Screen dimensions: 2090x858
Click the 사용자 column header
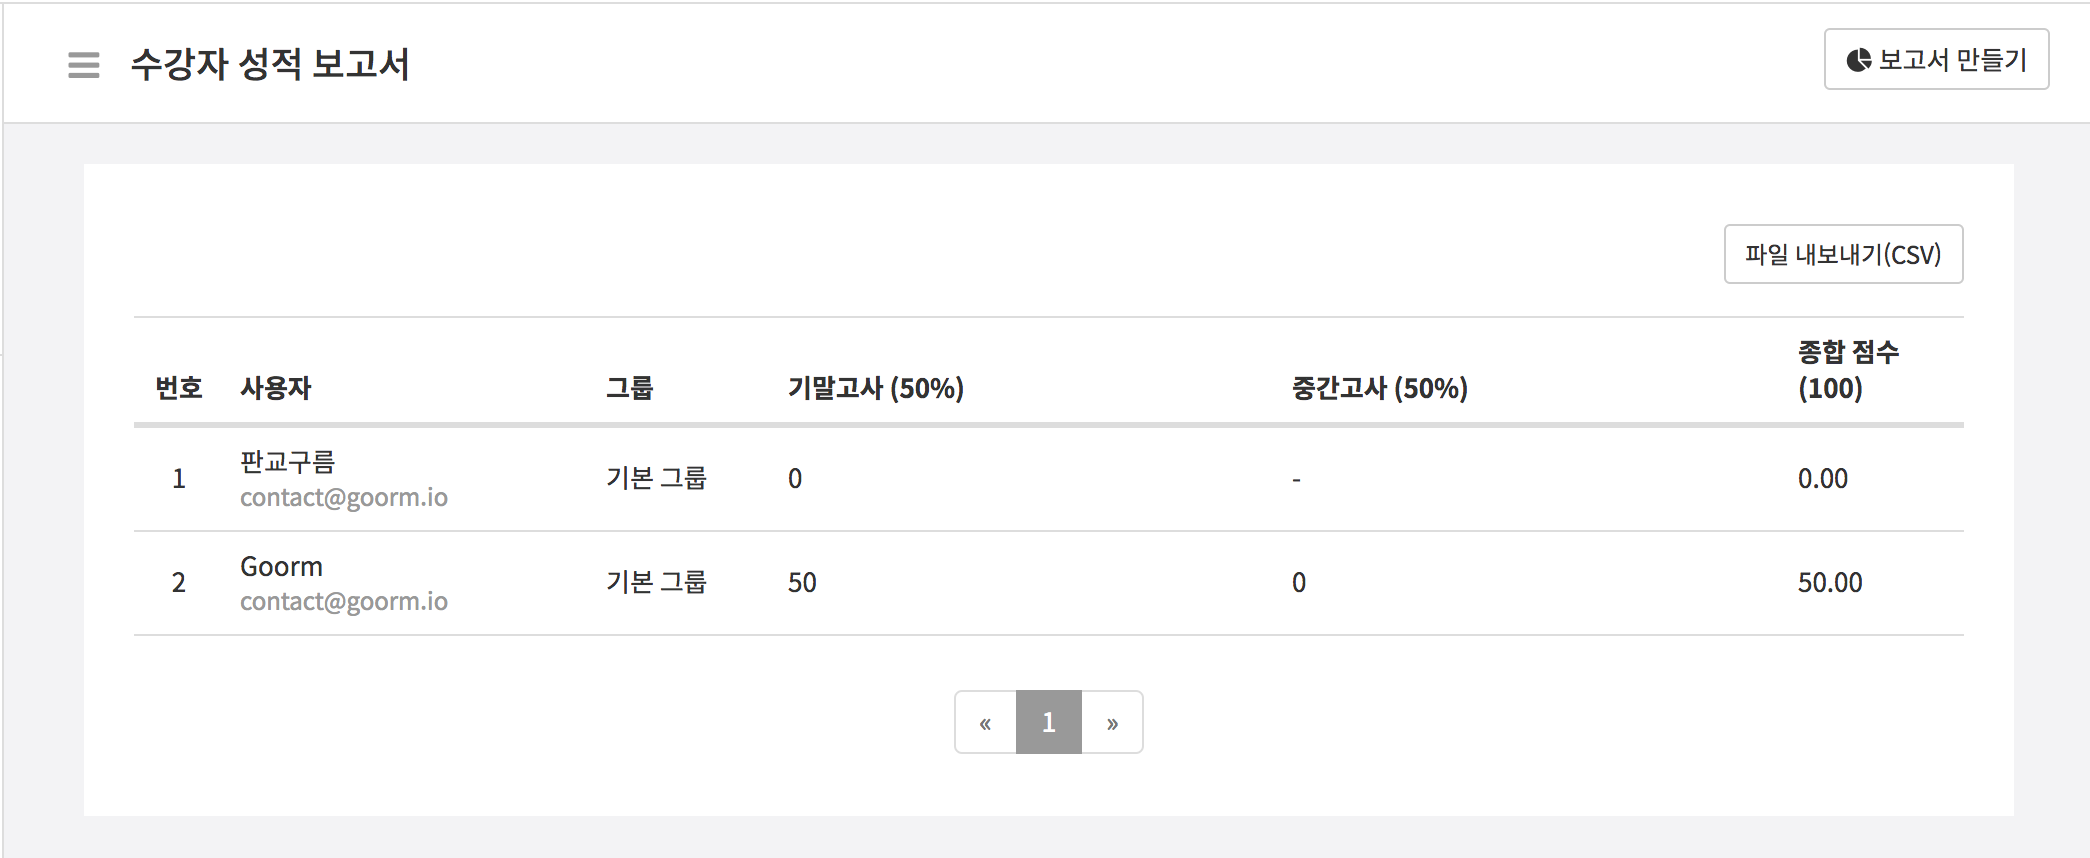[276, 388]
